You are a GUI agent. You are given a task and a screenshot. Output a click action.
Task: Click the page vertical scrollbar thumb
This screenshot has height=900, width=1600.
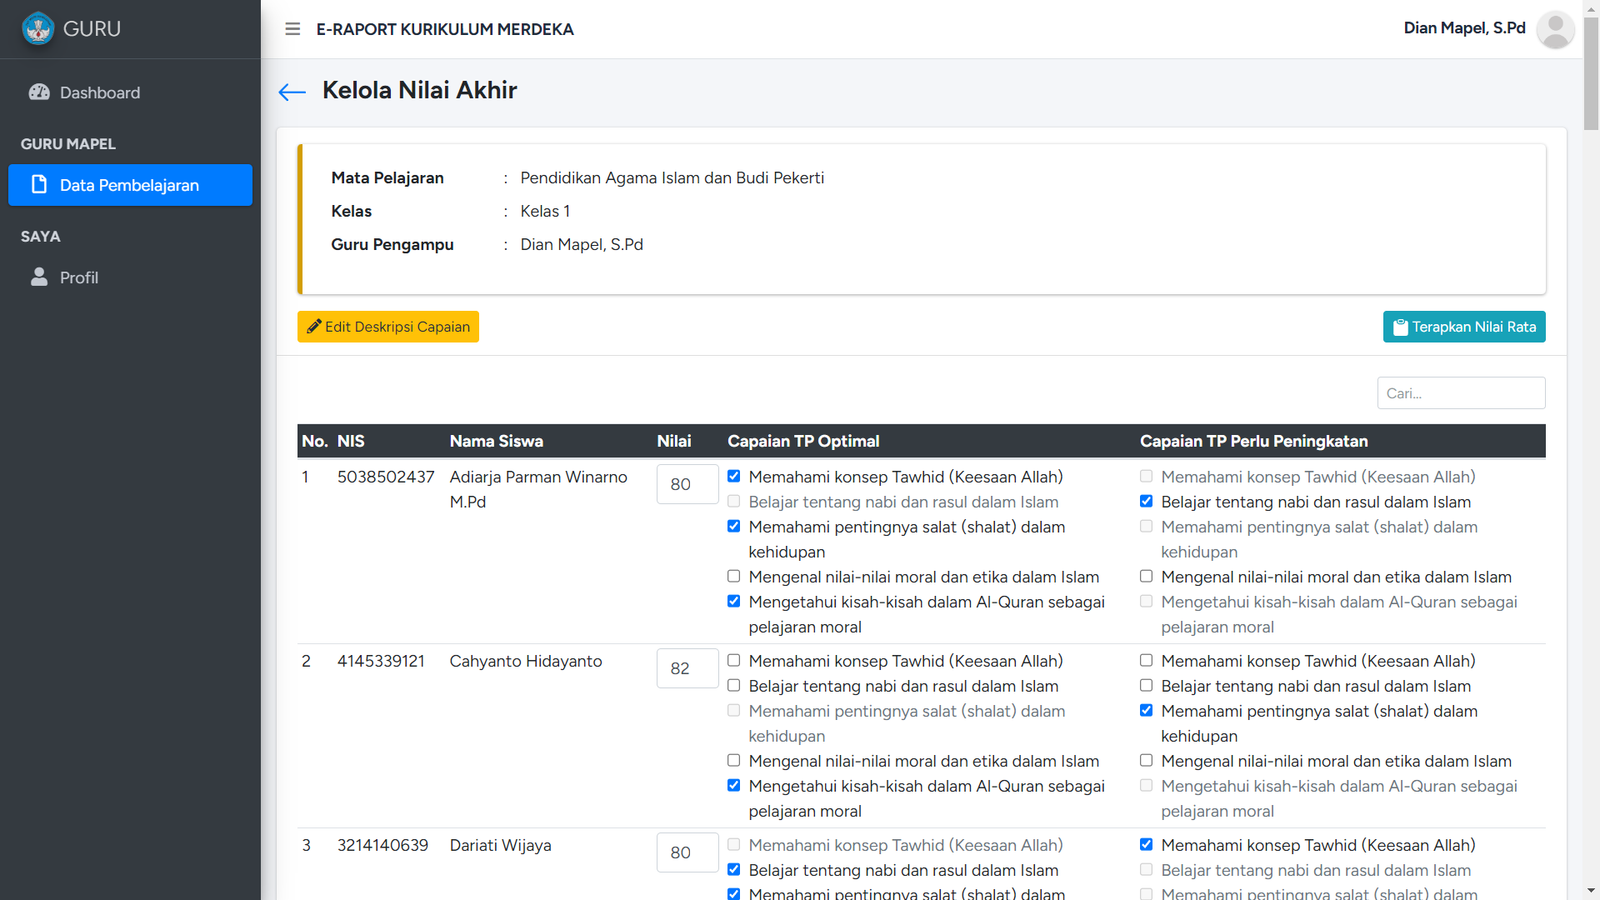click(1591, 75)
